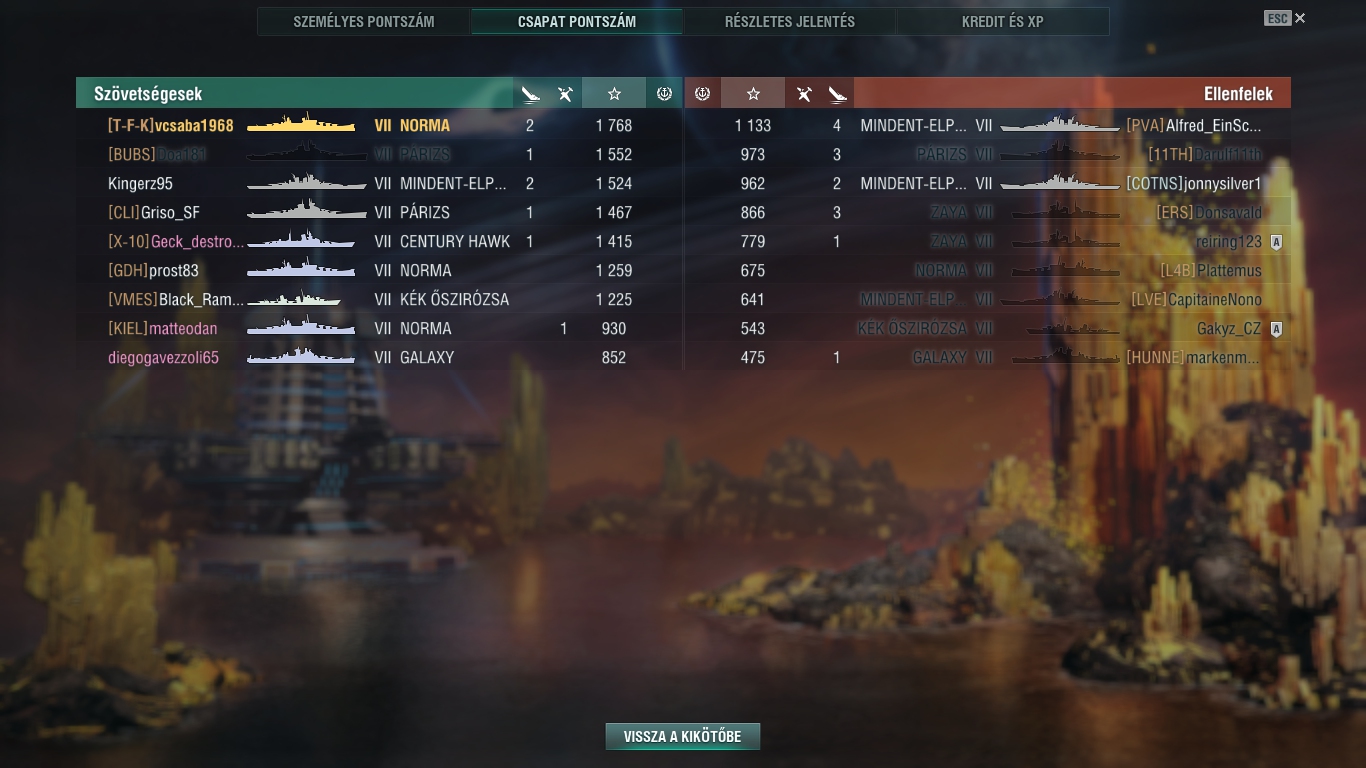Click the badge icon beside Gakyz_CZ
Viewport: 1366px width, 768px height.
point(1276,328)
